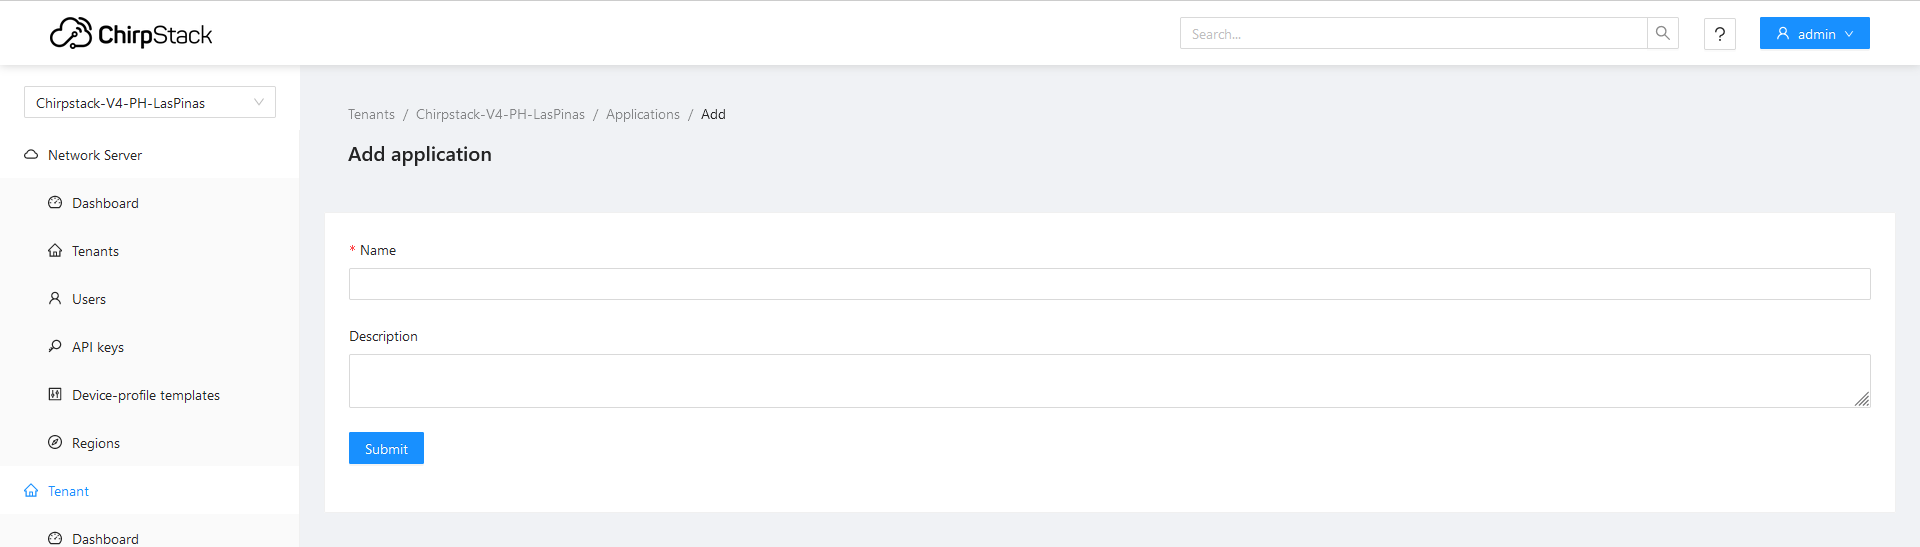Submit the new application form
Screen dimensions: 1920x547
coord(386,448)
